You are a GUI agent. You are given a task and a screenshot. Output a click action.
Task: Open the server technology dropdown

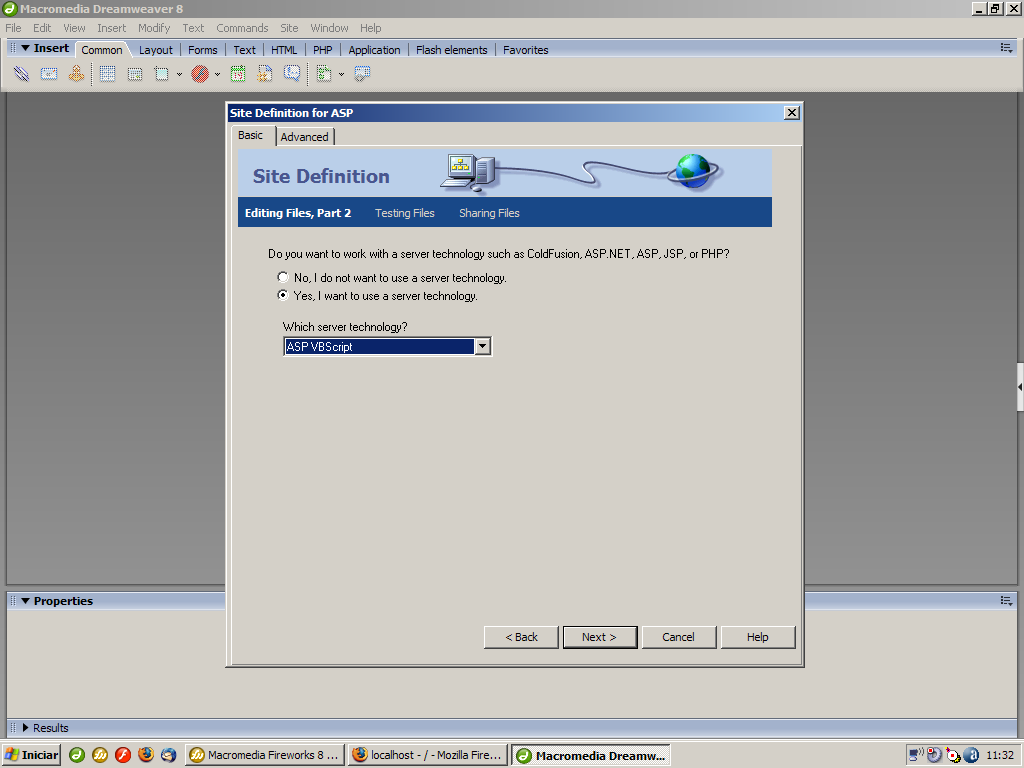483,346
